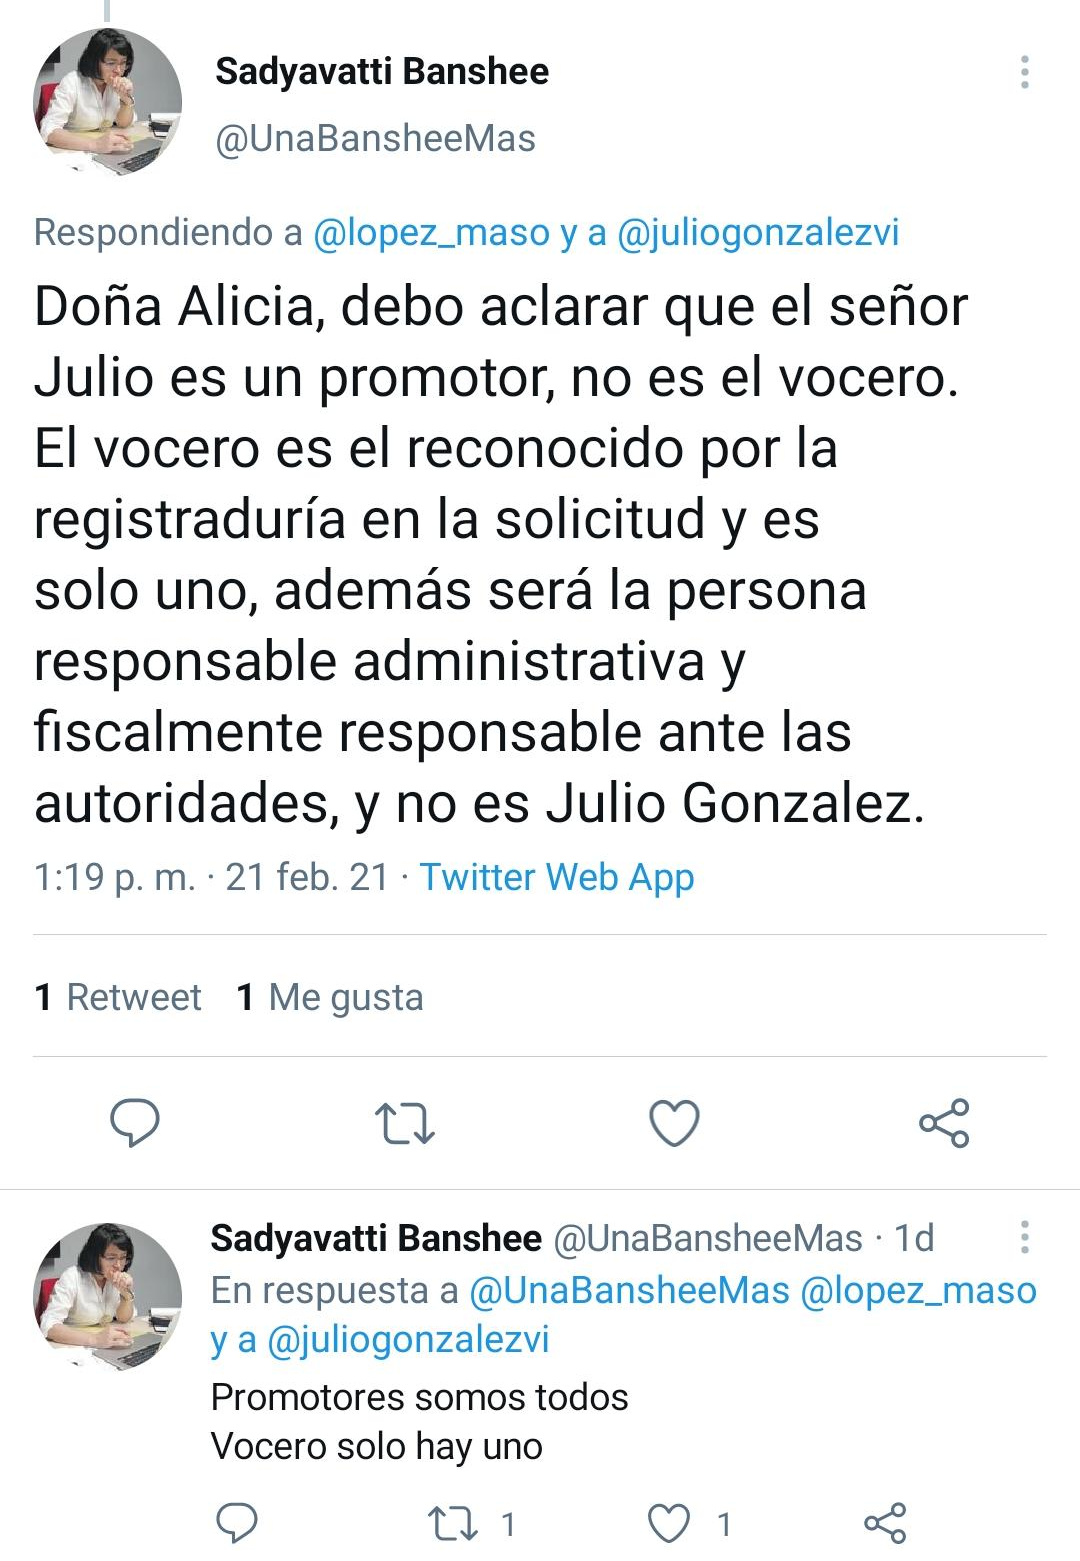The height and width of the screenshot is (1561, 1080).
Task: Open the Twitter Web App source link
Action: coord(556,877)
